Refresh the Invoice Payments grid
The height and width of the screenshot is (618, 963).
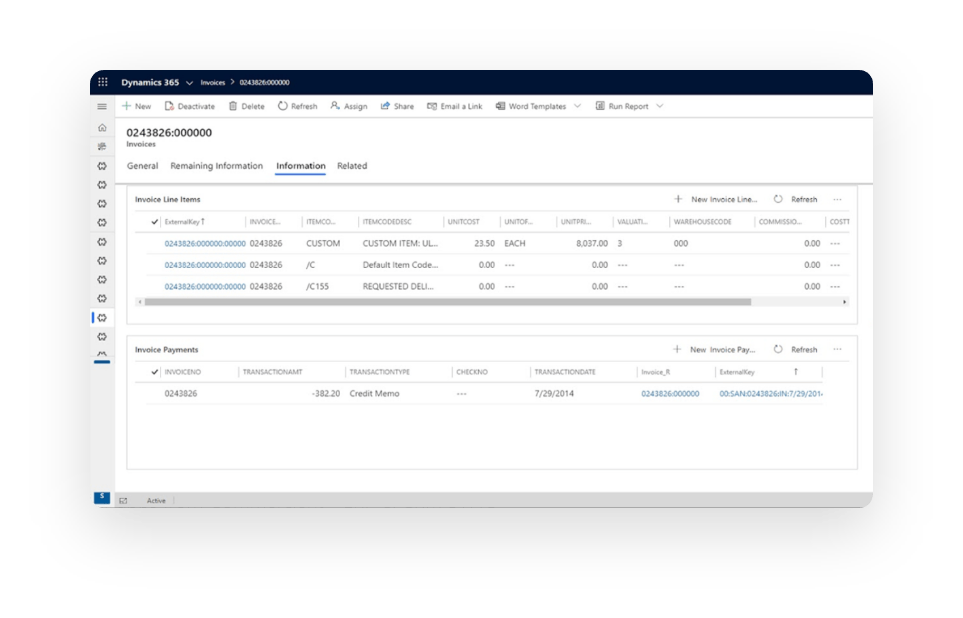click(795, 350)
